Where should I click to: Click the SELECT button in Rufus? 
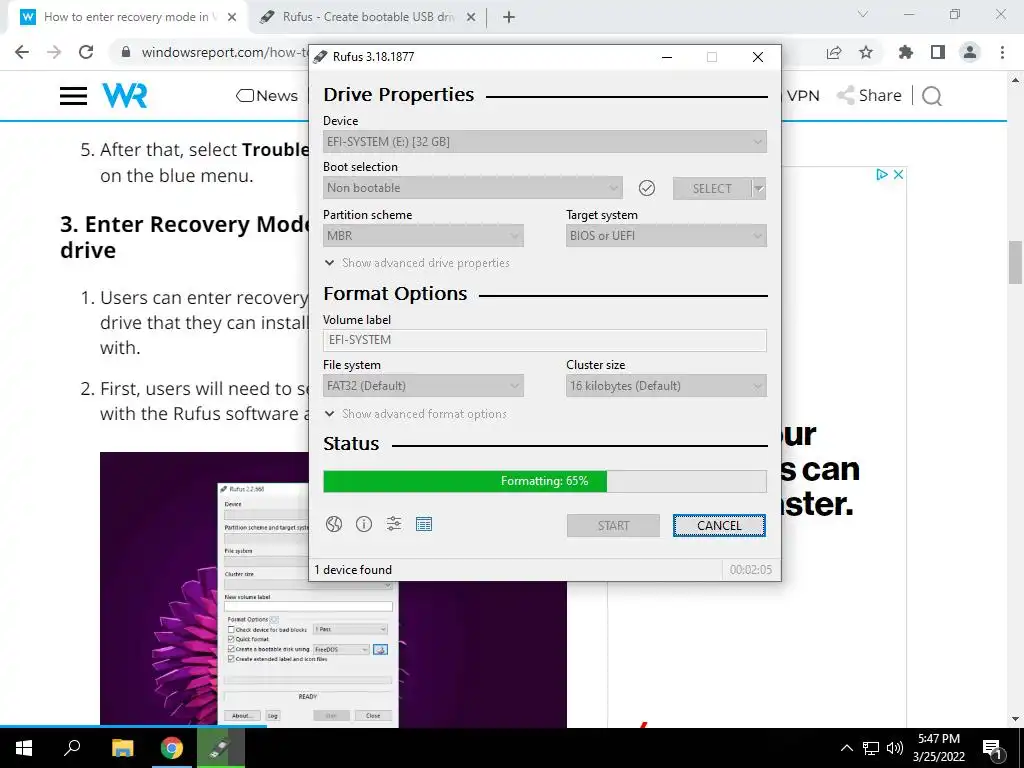pyautogui.click(x=712, y=188)
